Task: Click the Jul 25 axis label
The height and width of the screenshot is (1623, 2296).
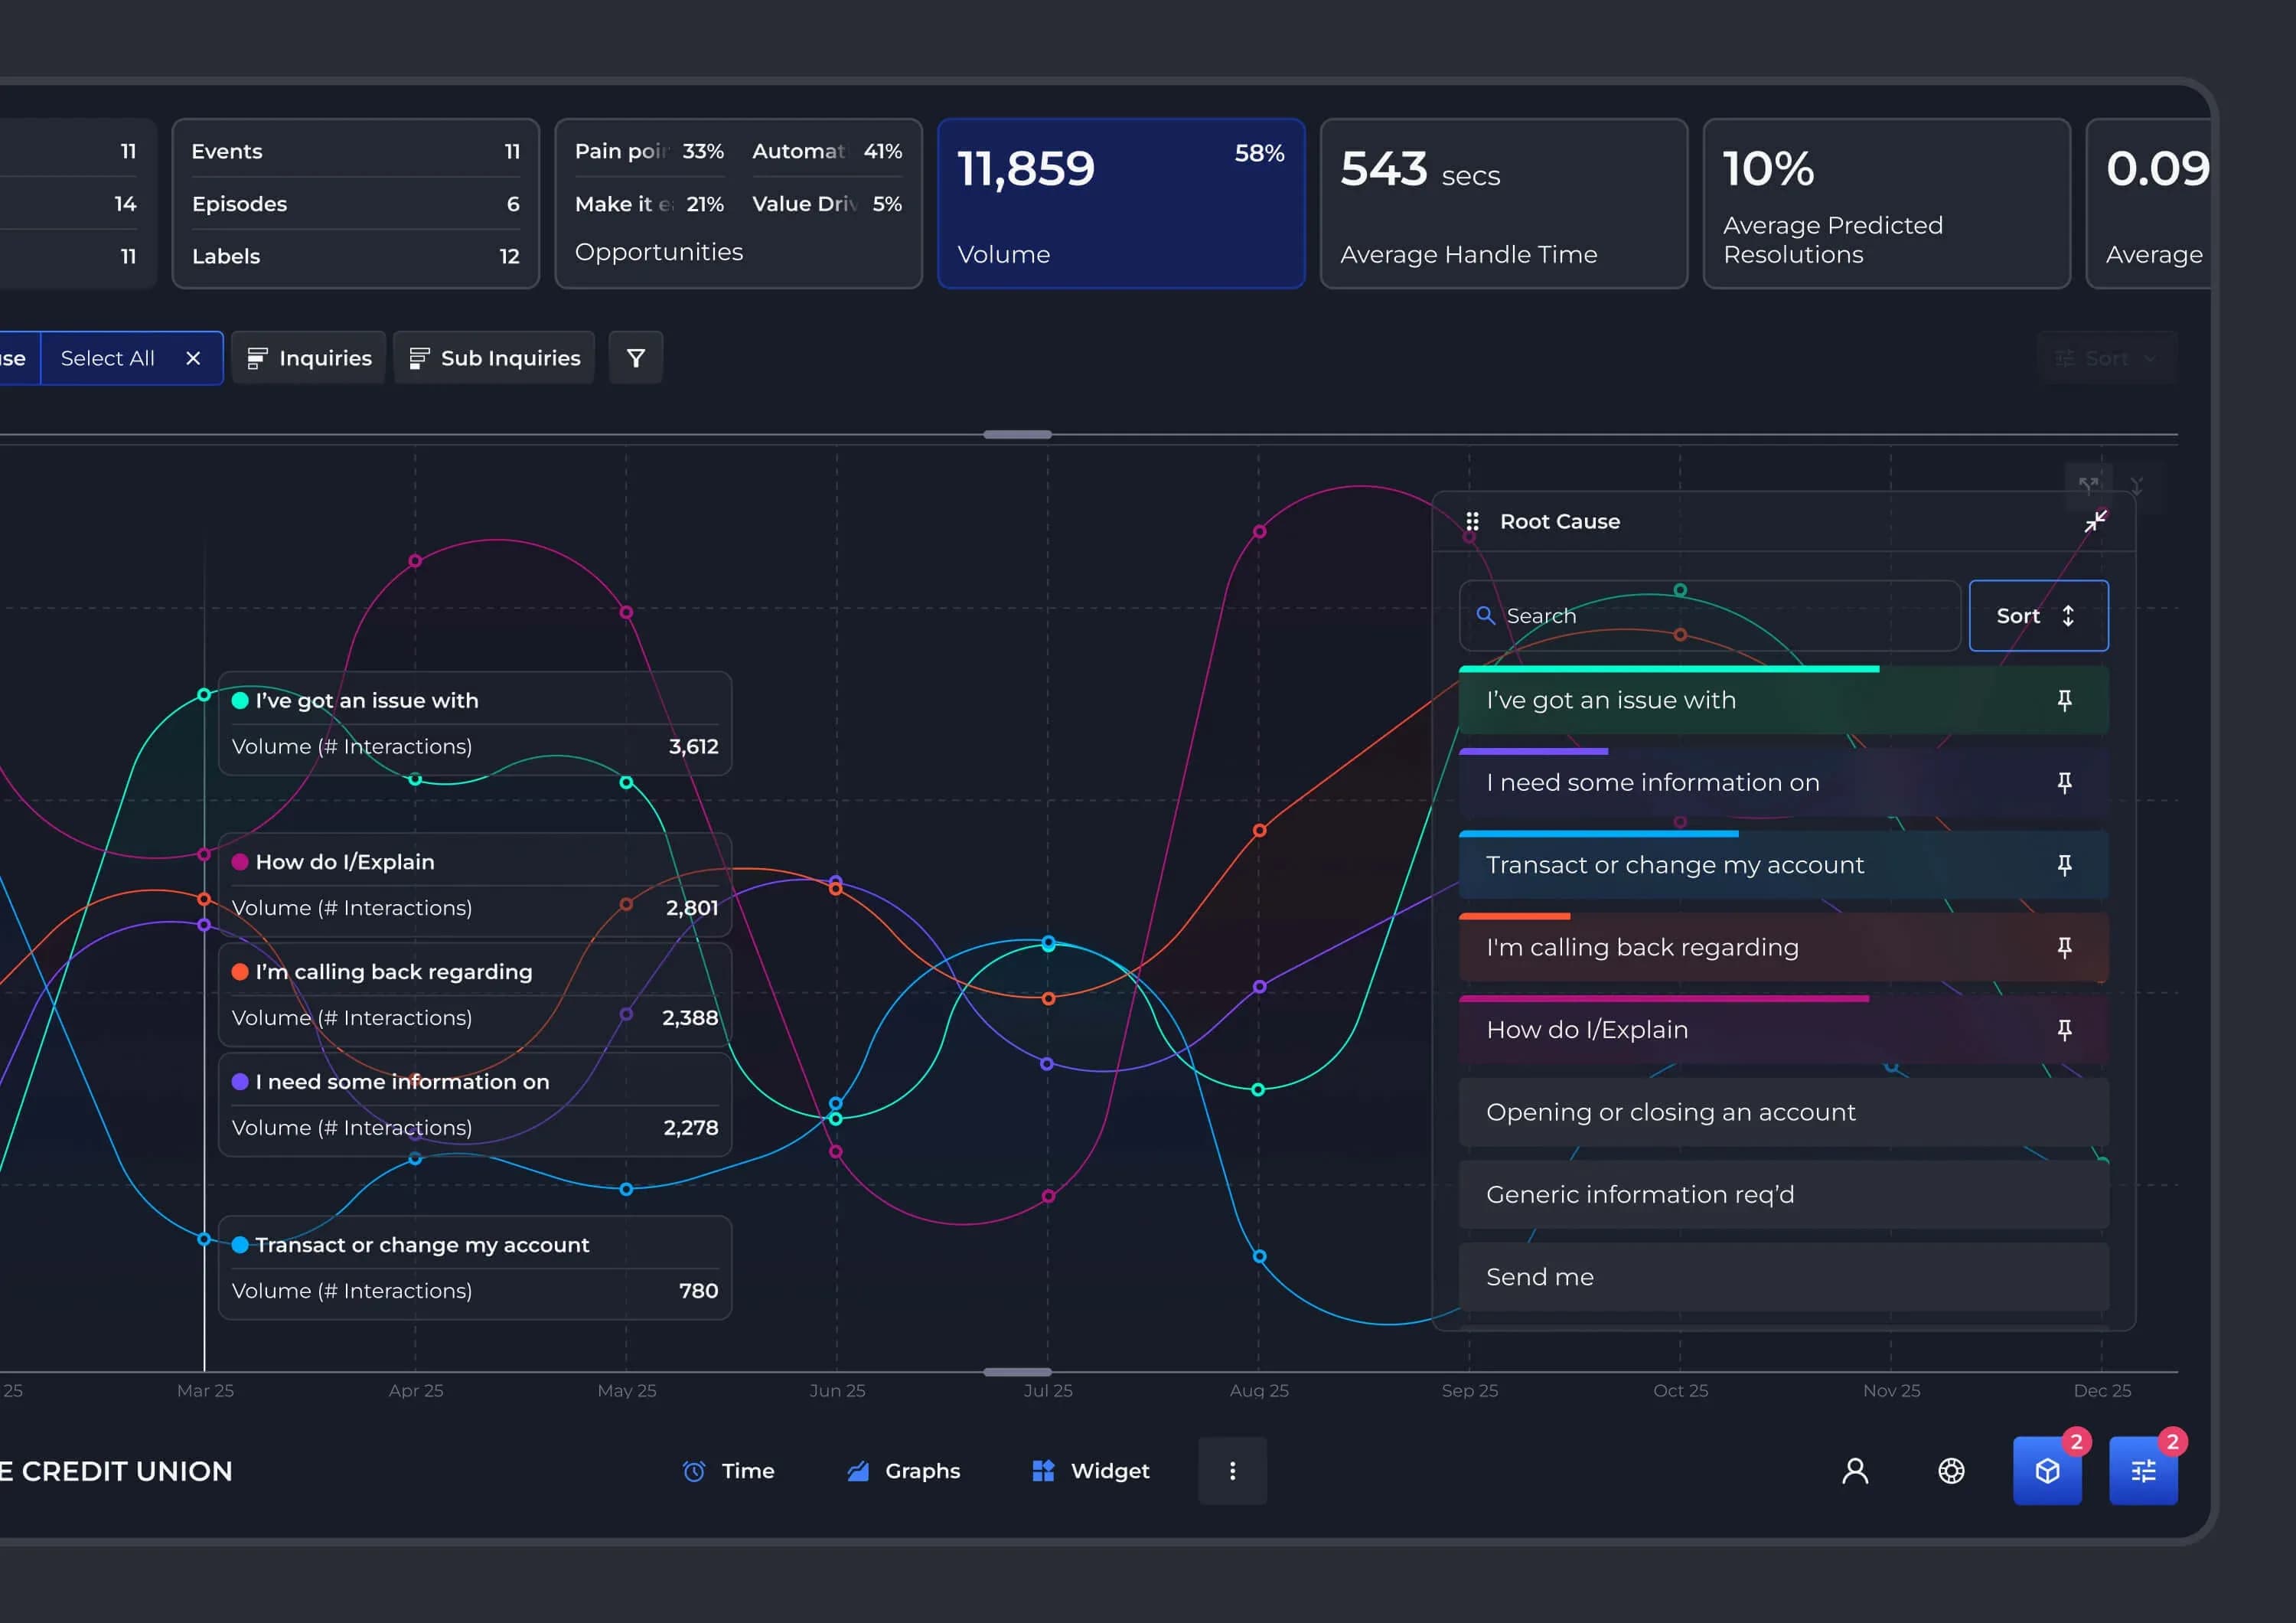Action: (1048, 1390)
